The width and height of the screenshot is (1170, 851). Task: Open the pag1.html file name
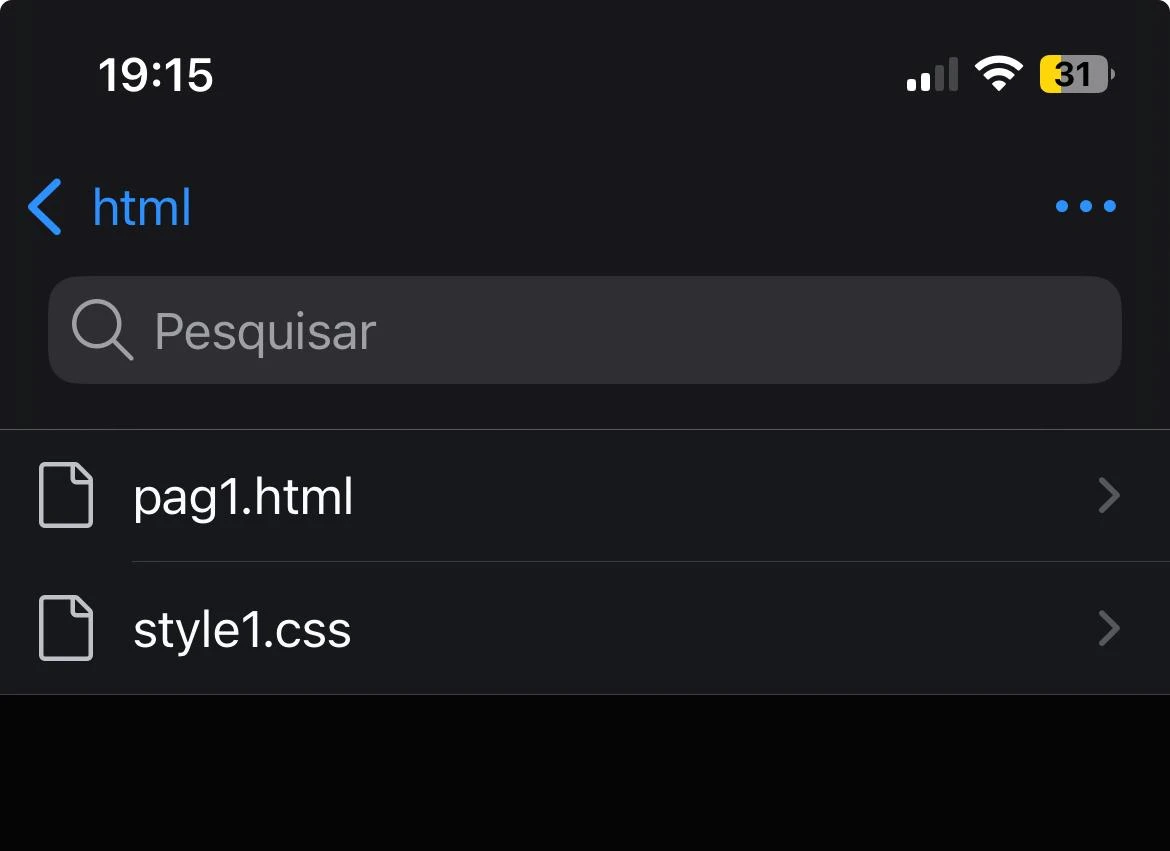tap(243, 496)
